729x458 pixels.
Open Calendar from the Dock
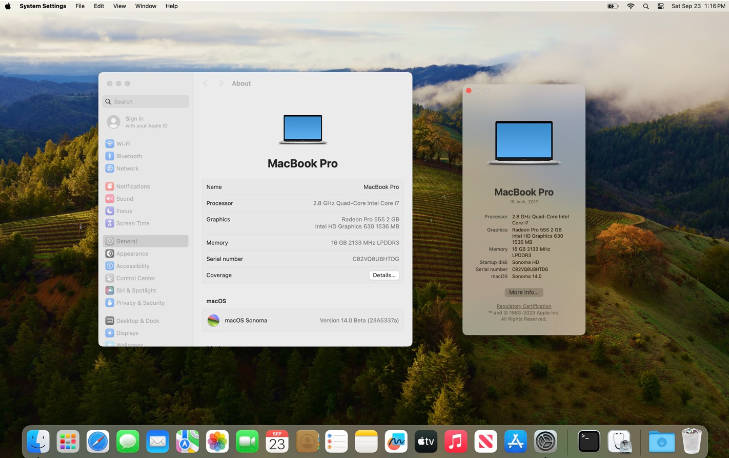pos(277,441)
